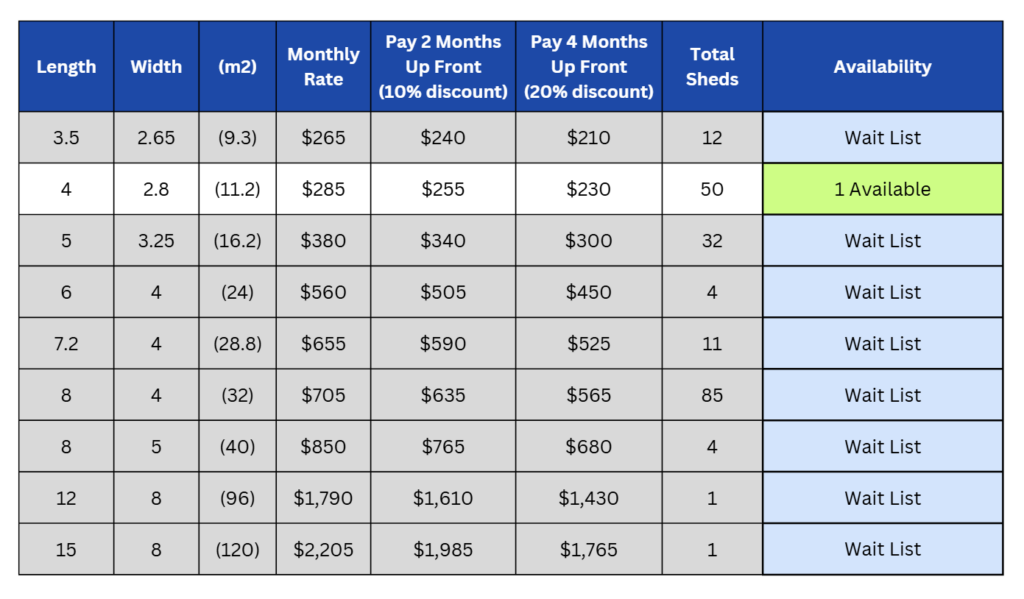The image size is (1024, 599).
Task: Click the (m2) column header
Action: click(237, 67)
